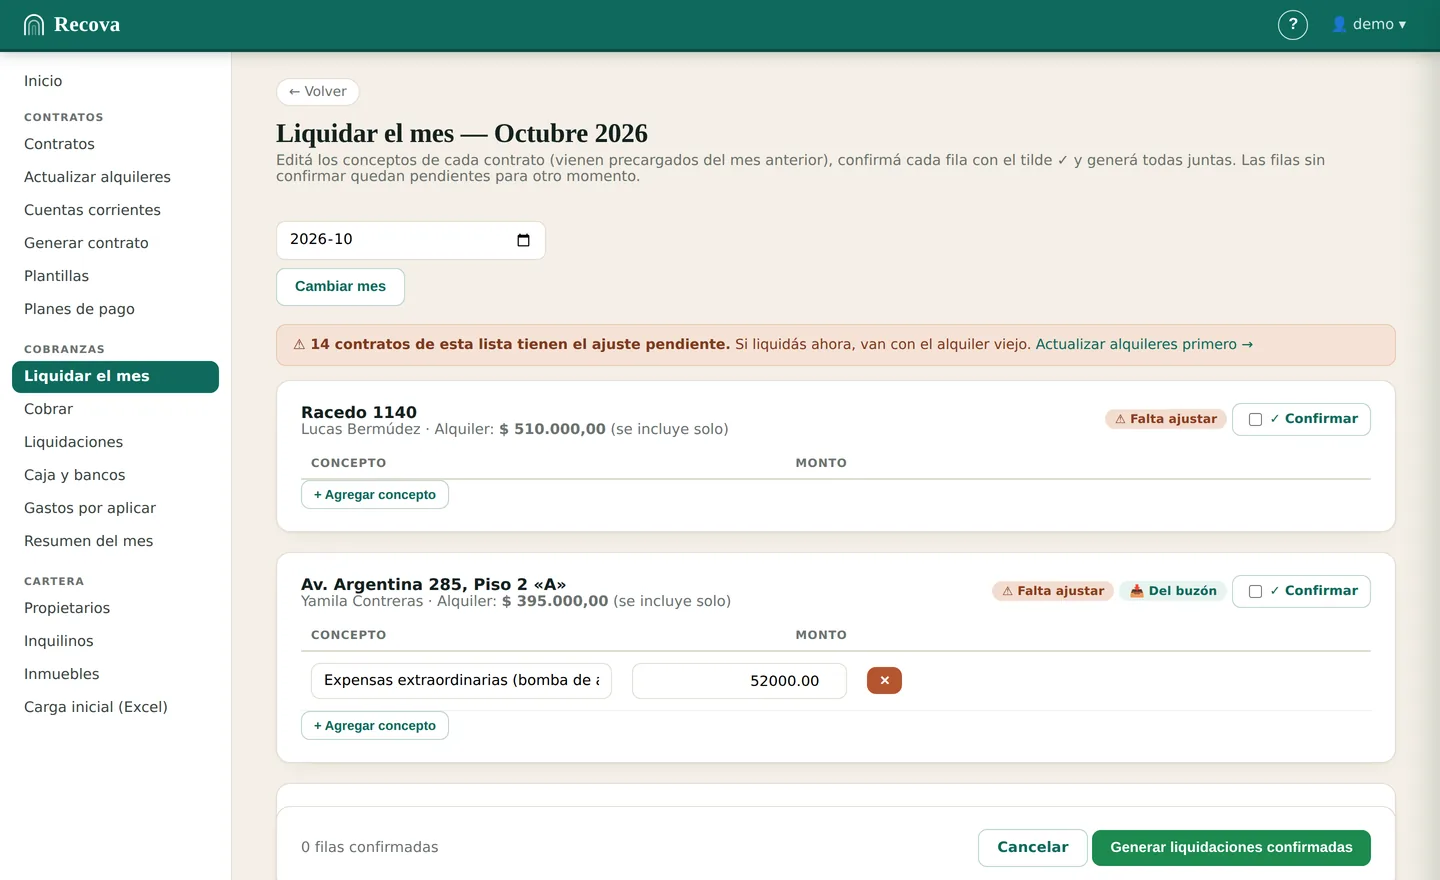Click the Racedo 1140 contract title
Viewport: 1440px width, 880px height.
click(359, 412)
